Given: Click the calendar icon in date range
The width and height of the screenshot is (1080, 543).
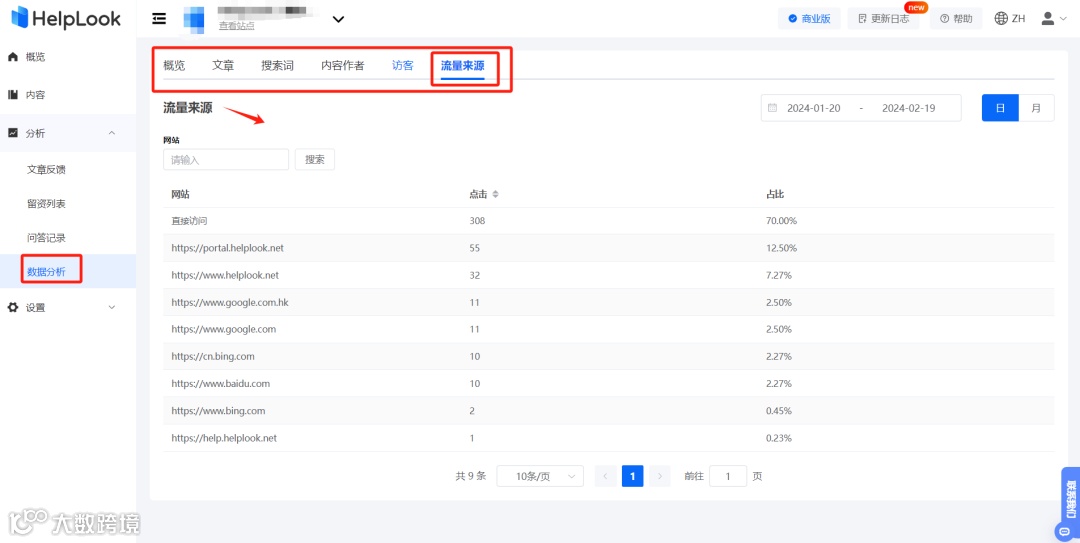Looking at the screenshot, I should (772, 108).
